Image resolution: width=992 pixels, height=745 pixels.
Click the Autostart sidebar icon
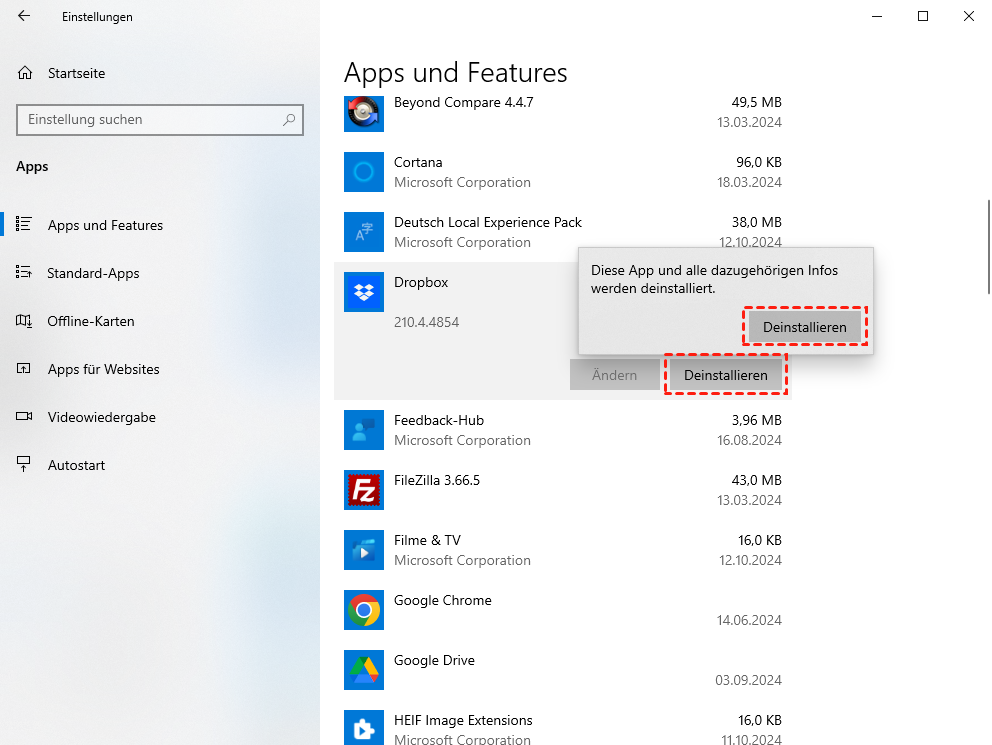click(x=23, y=464)
